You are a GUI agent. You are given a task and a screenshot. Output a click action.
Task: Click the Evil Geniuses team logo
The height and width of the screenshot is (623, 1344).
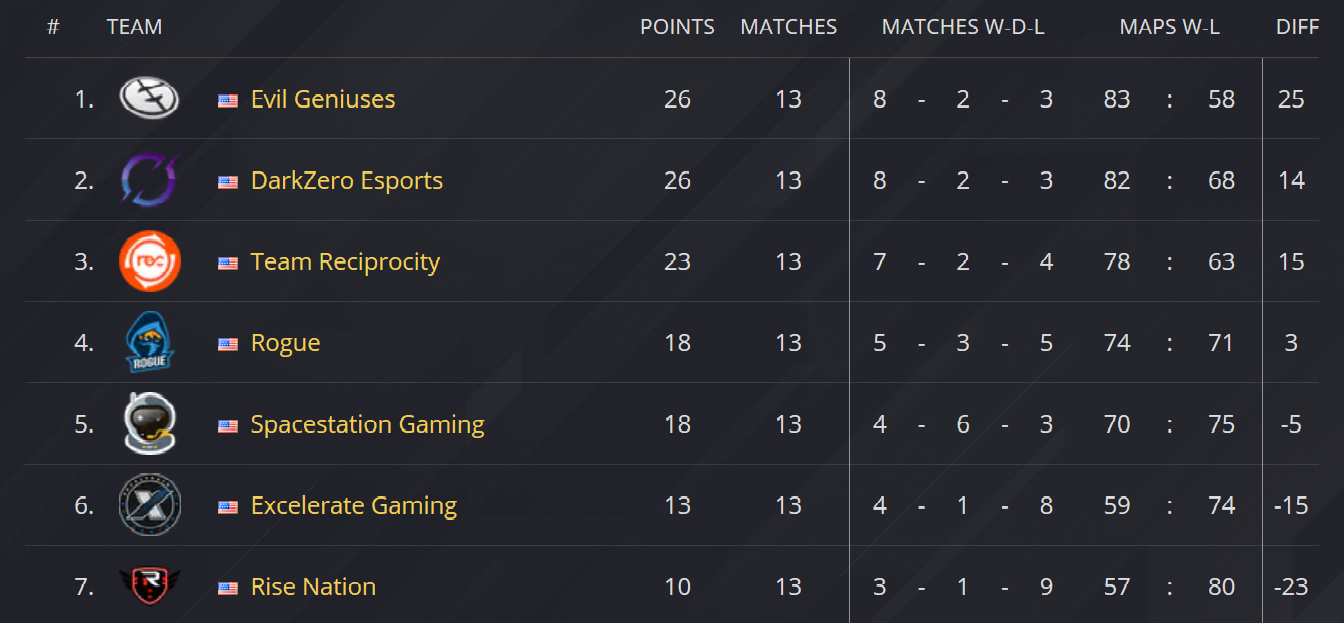tap(149, 98)
